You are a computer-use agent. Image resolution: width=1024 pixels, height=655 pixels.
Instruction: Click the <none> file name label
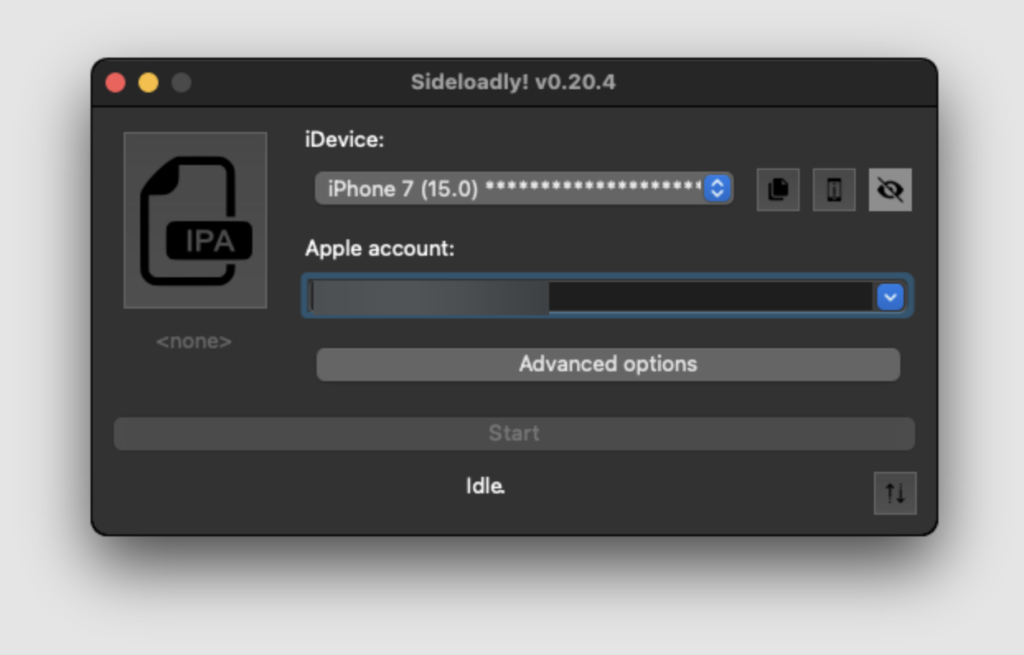(194, 342)
